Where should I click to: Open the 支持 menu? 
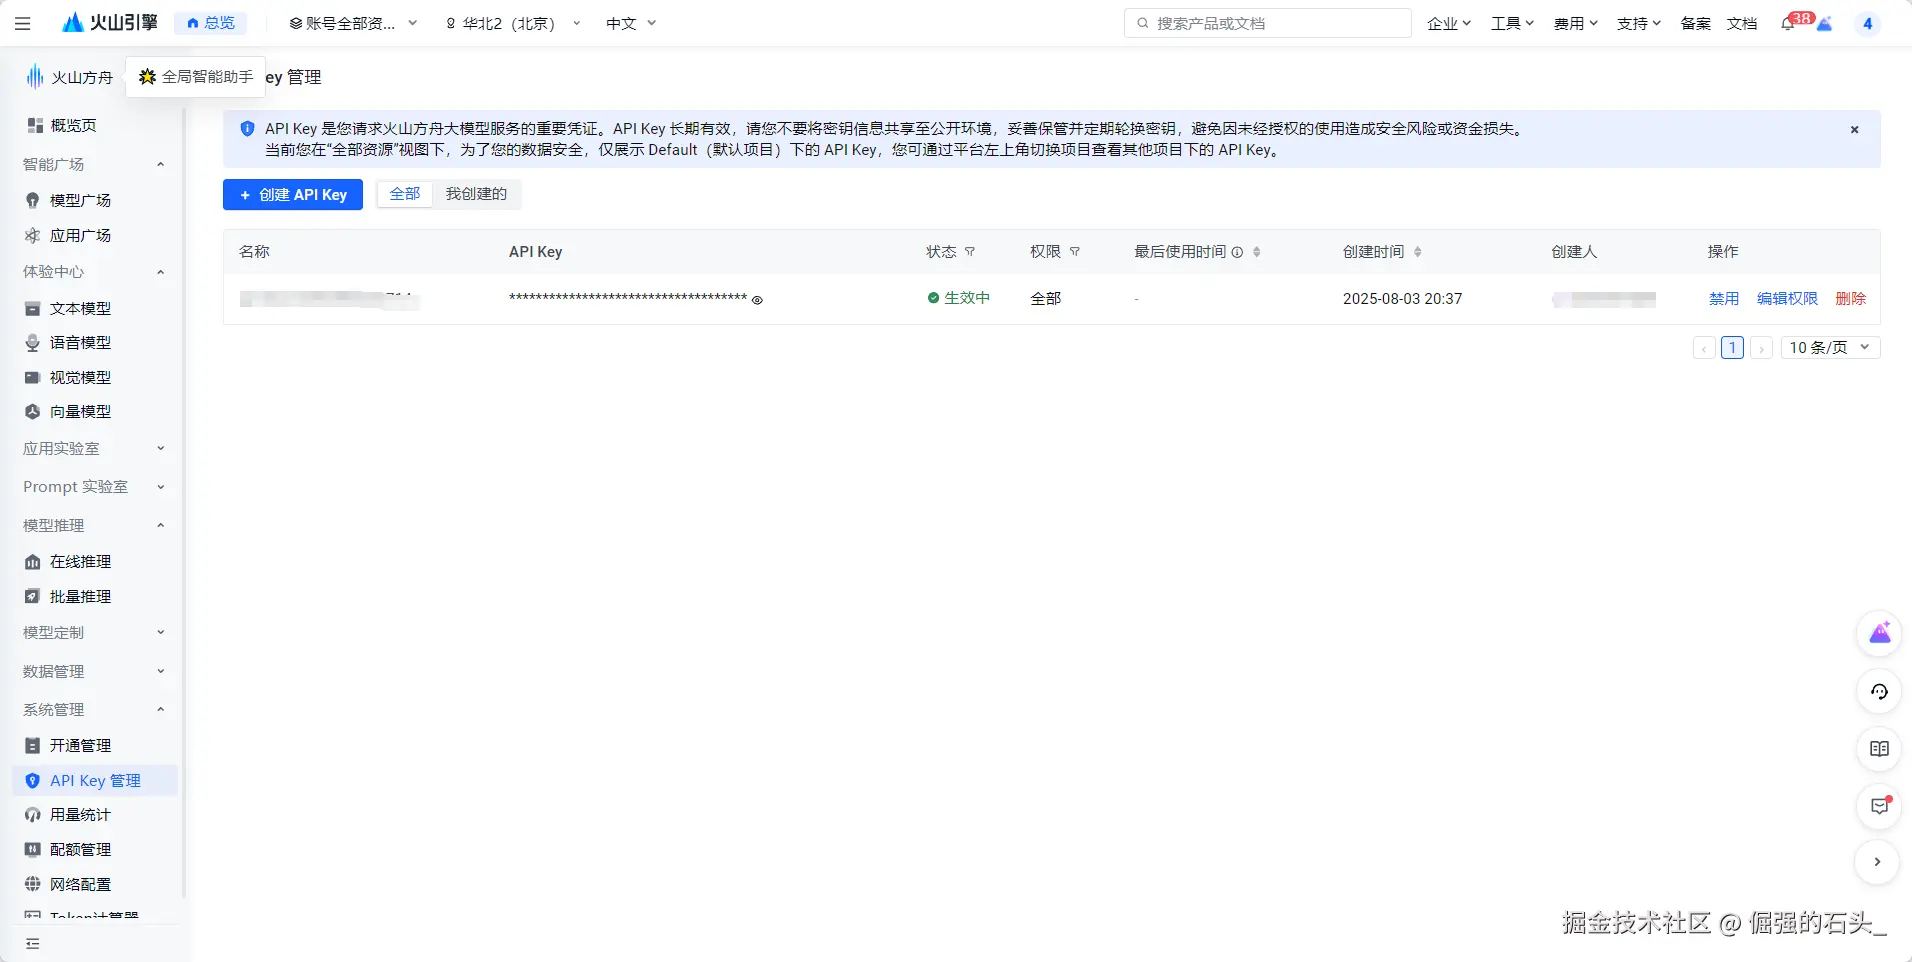coord(1639,24)
